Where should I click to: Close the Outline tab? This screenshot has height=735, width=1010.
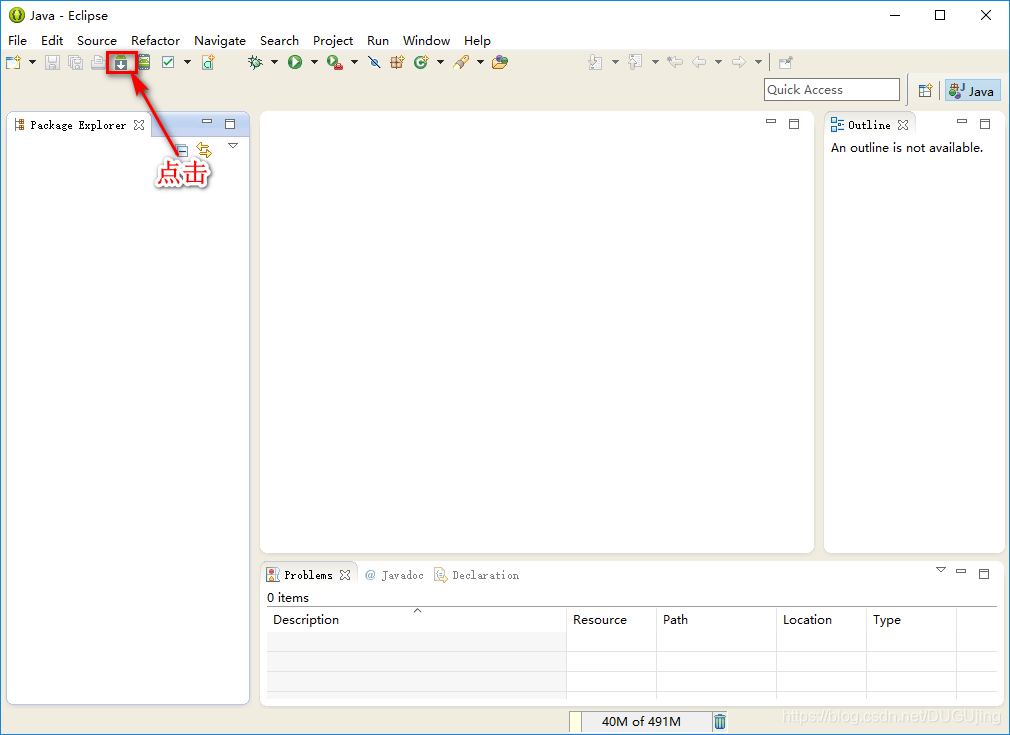[x=903, y=125]
